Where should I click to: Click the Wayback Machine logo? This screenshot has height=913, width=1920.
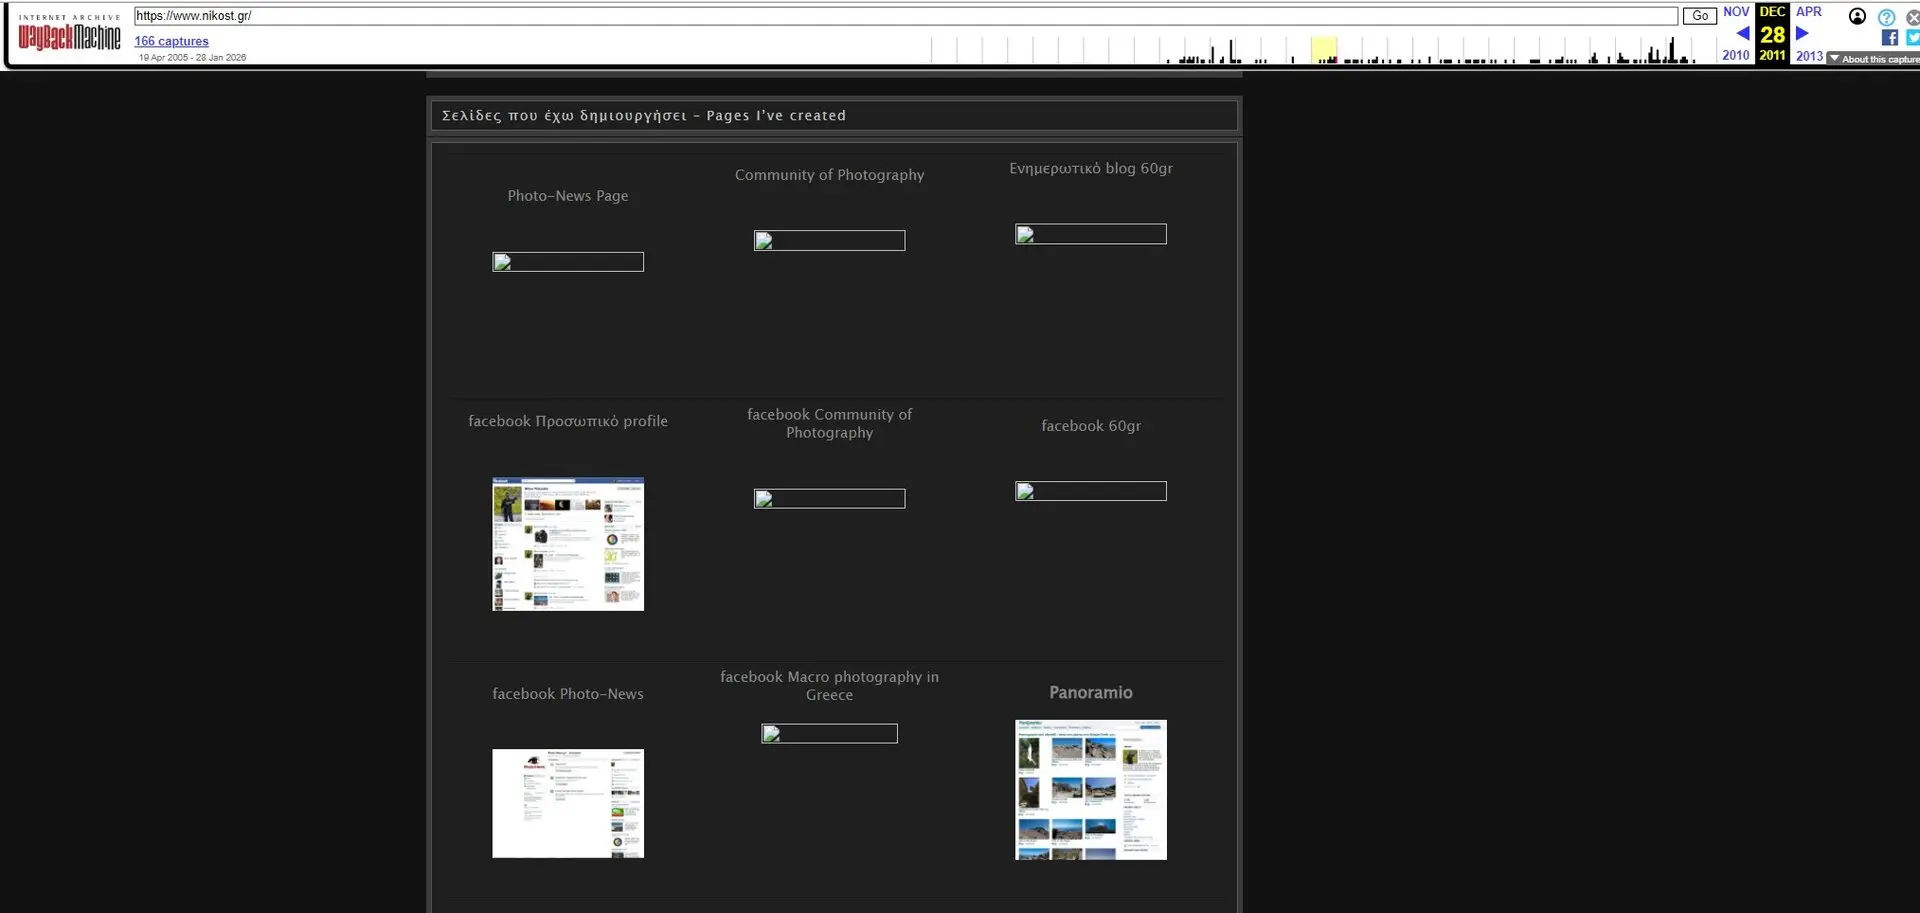coord(69,33)
